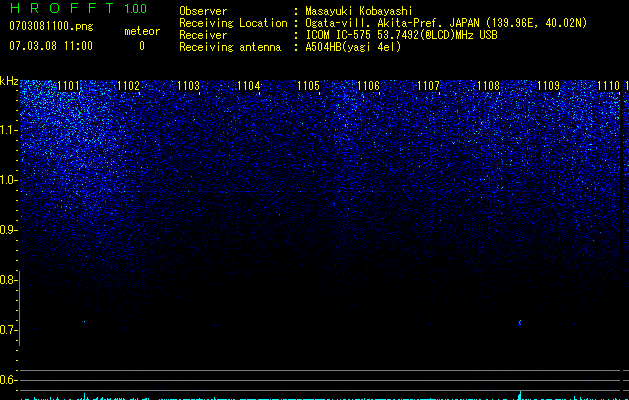Select observer name Masayuki Kobayashi

359,11
